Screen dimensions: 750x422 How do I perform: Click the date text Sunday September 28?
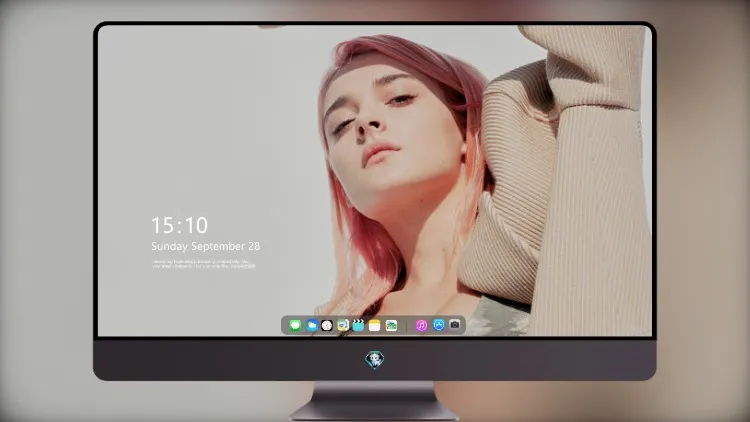coord(206,246)
